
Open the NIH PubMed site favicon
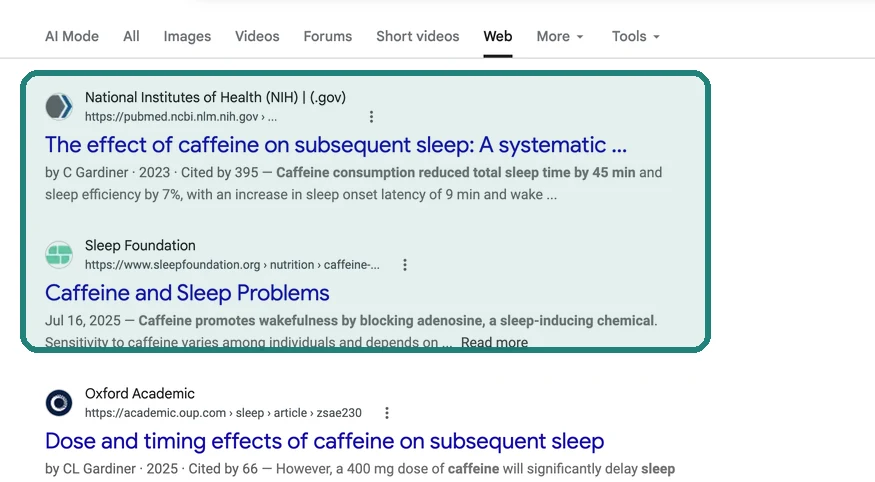(x=59, y=107)
